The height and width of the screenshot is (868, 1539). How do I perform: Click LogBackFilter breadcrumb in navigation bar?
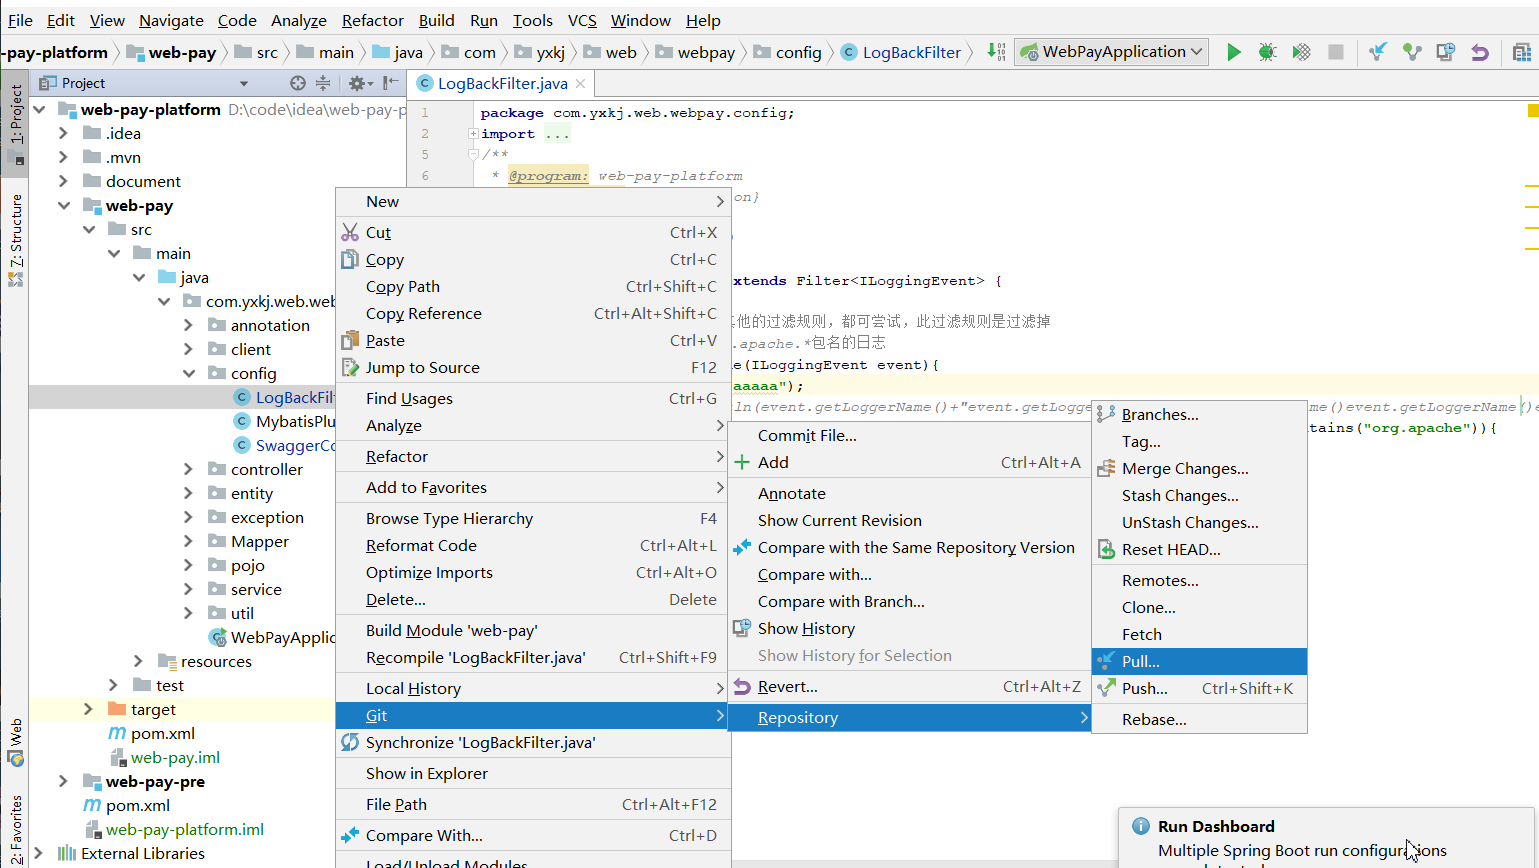coord(900,52)
